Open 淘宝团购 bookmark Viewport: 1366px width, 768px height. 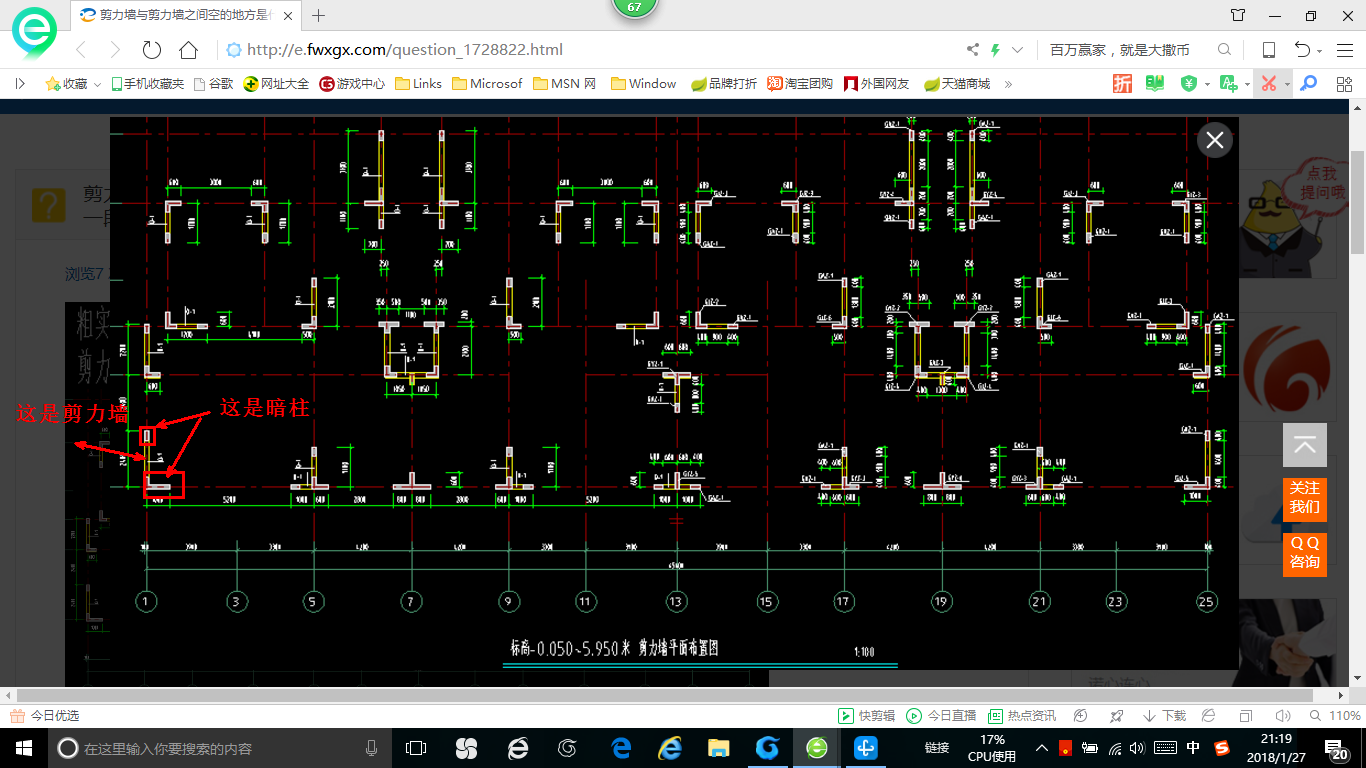point(800,84)
